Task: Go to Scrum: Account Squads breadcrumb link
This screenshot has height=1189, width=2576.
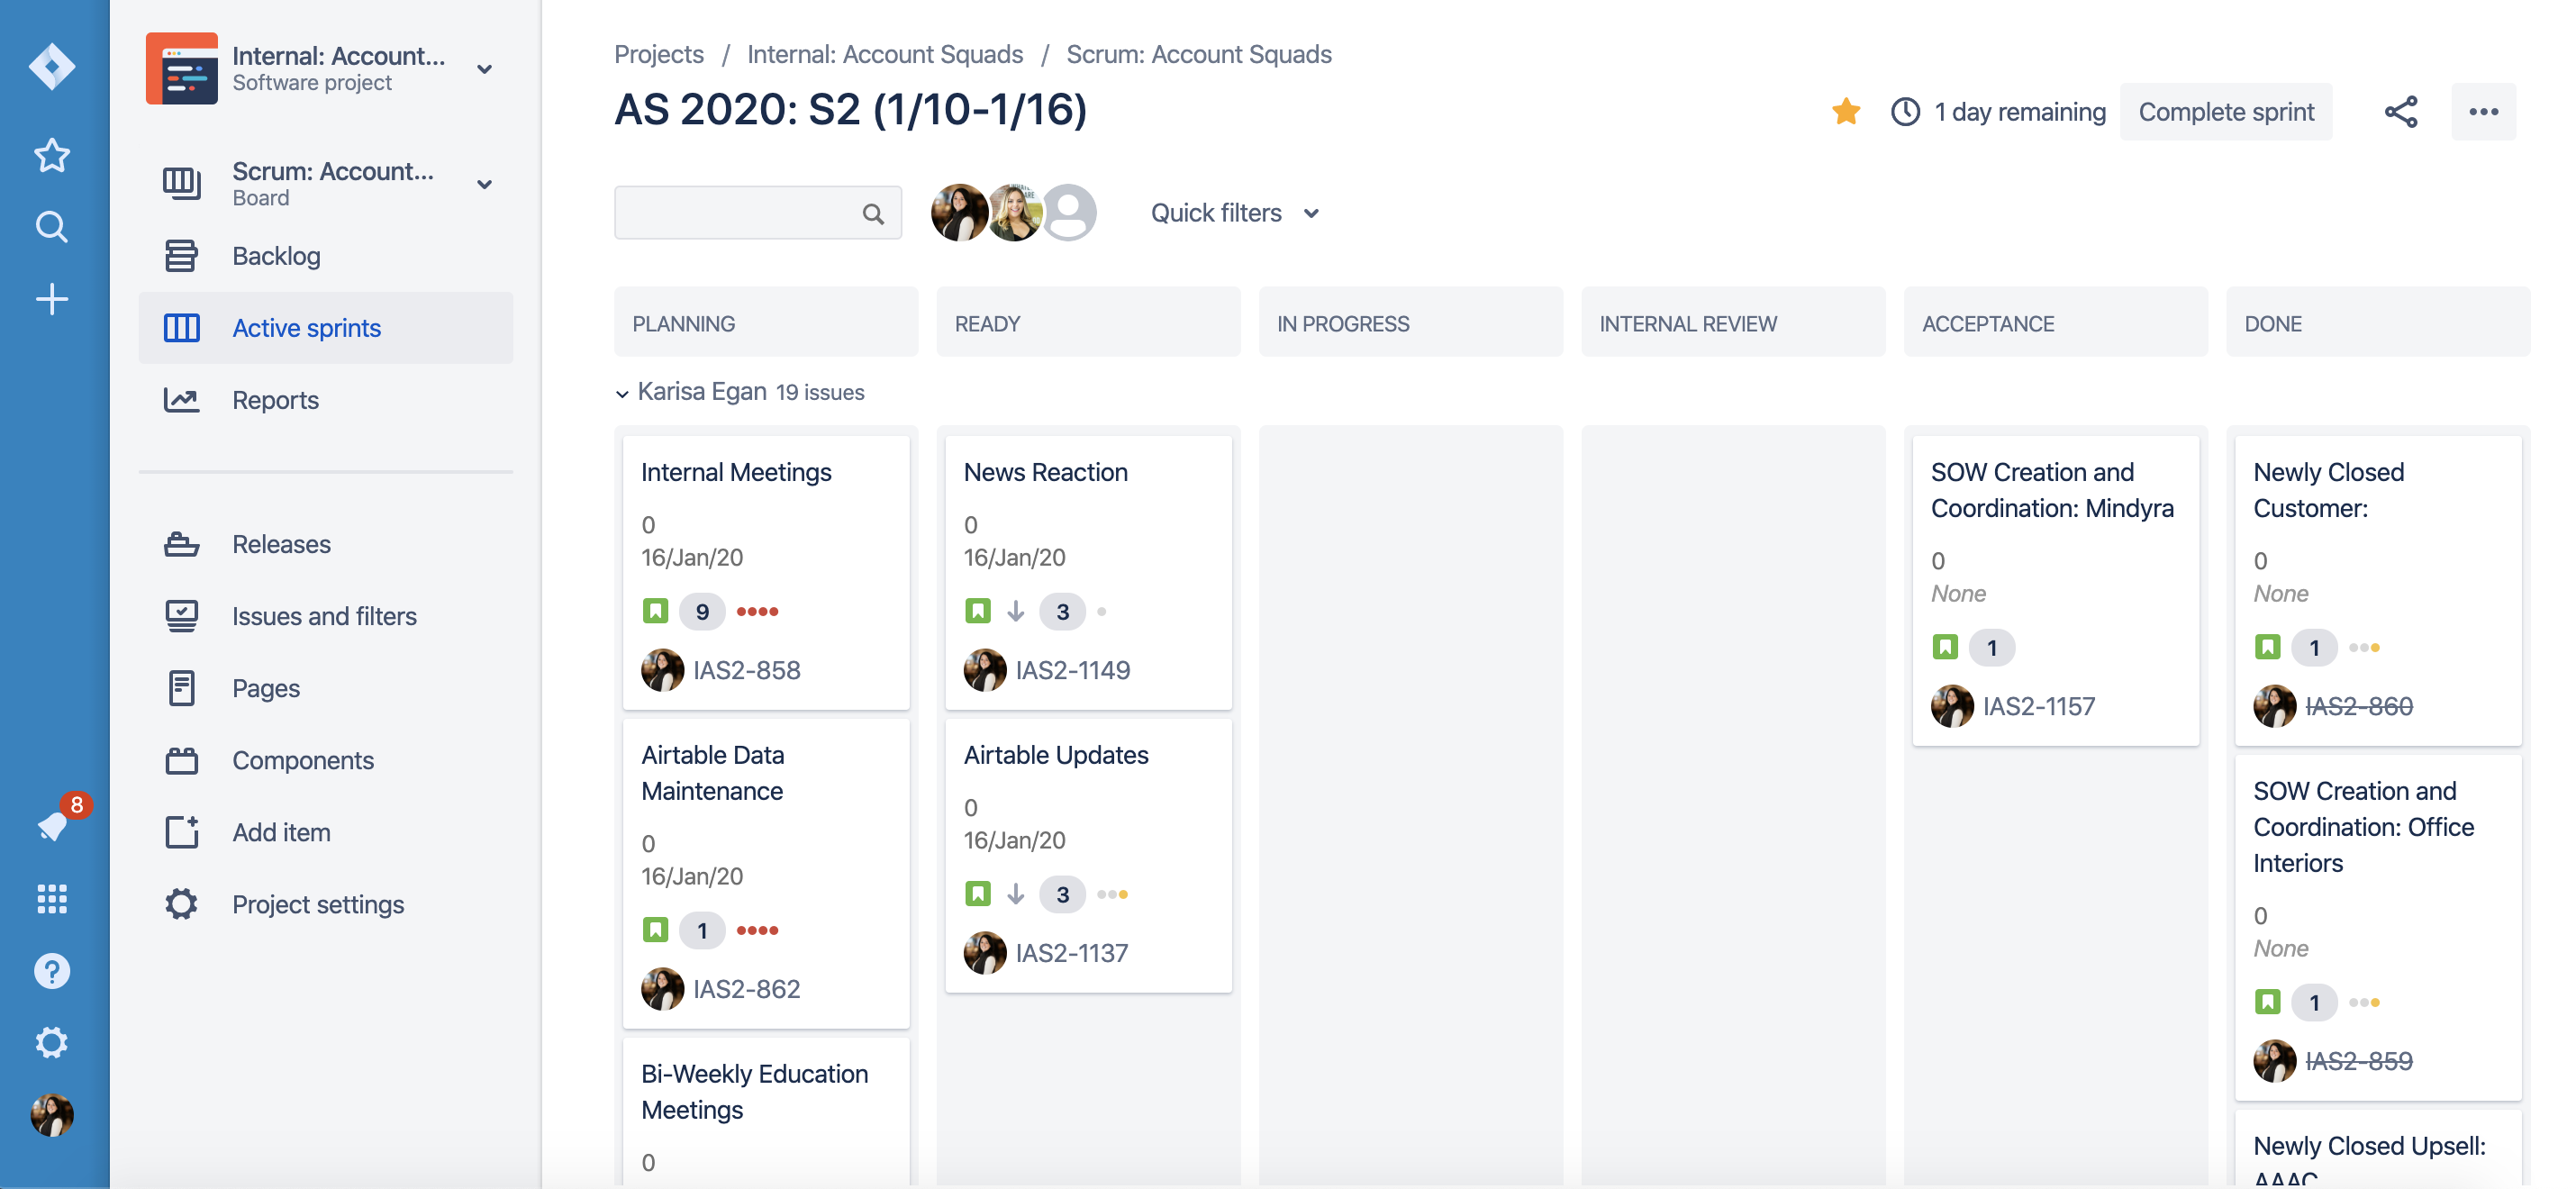Action: (x=1198, y=54)
